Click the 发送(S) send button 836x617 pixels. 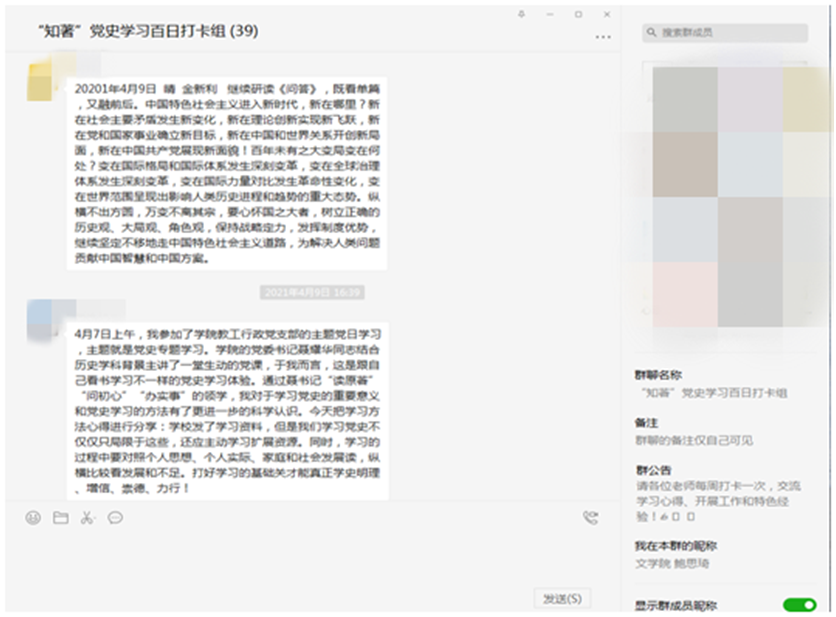(561, 598)
